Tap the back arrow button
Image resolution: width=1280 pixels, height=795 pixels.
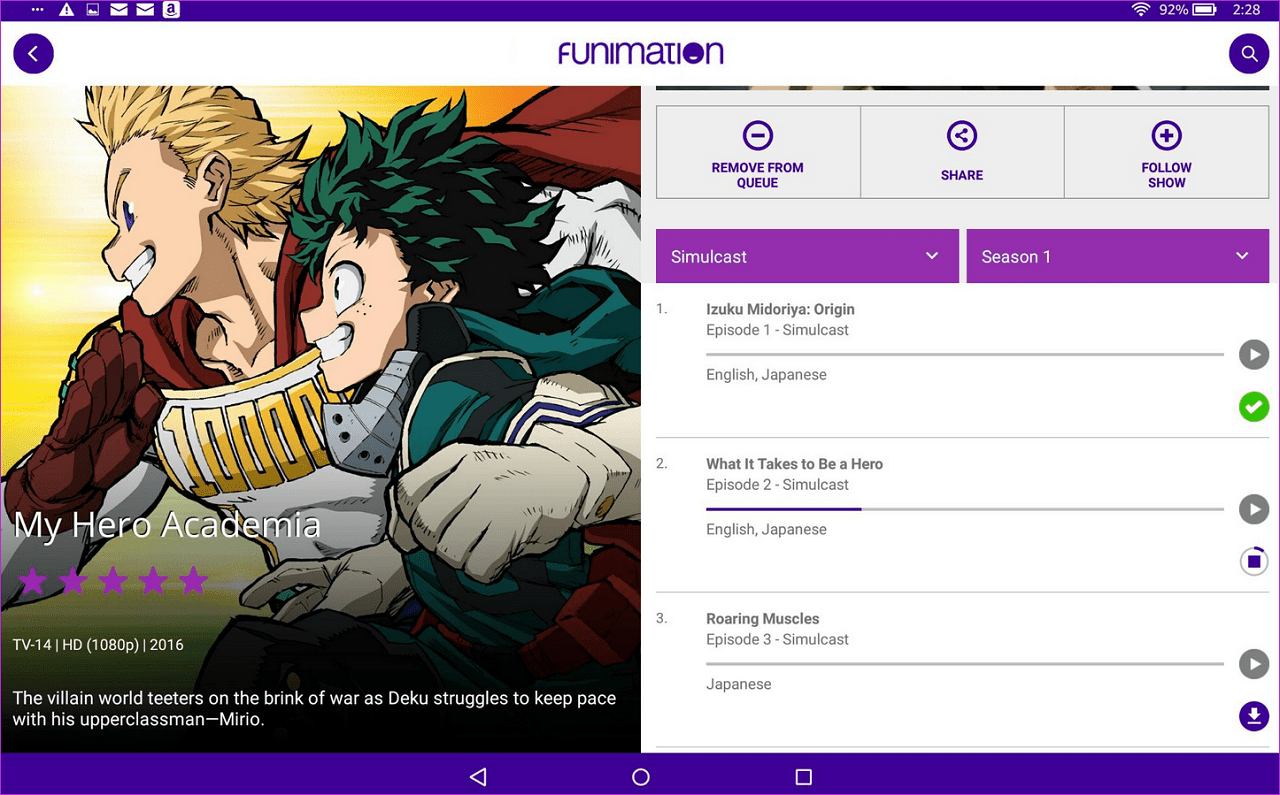[33, 53]
